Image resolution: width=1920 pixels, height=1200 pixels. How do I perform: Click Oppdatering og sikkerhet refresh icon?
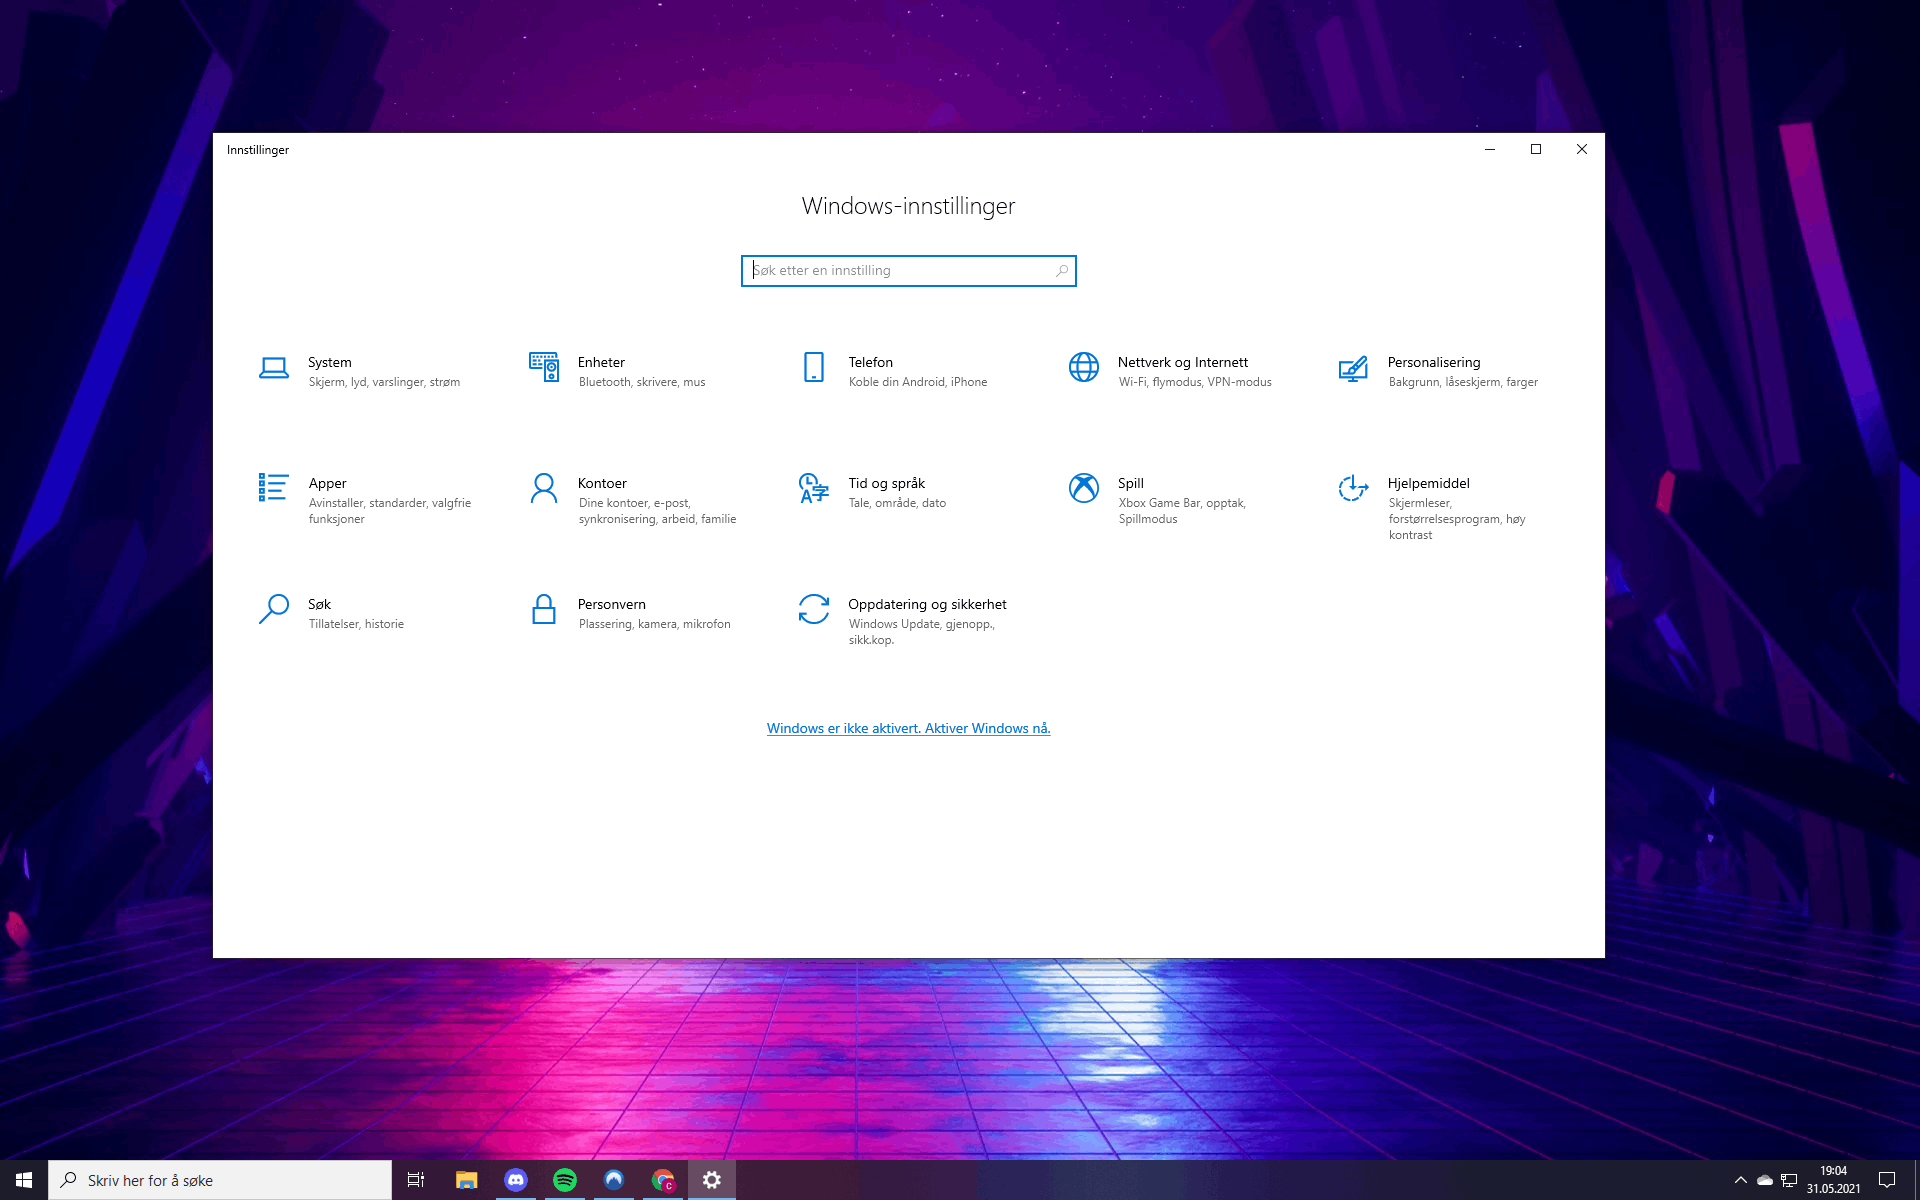(x=813, y=609)
